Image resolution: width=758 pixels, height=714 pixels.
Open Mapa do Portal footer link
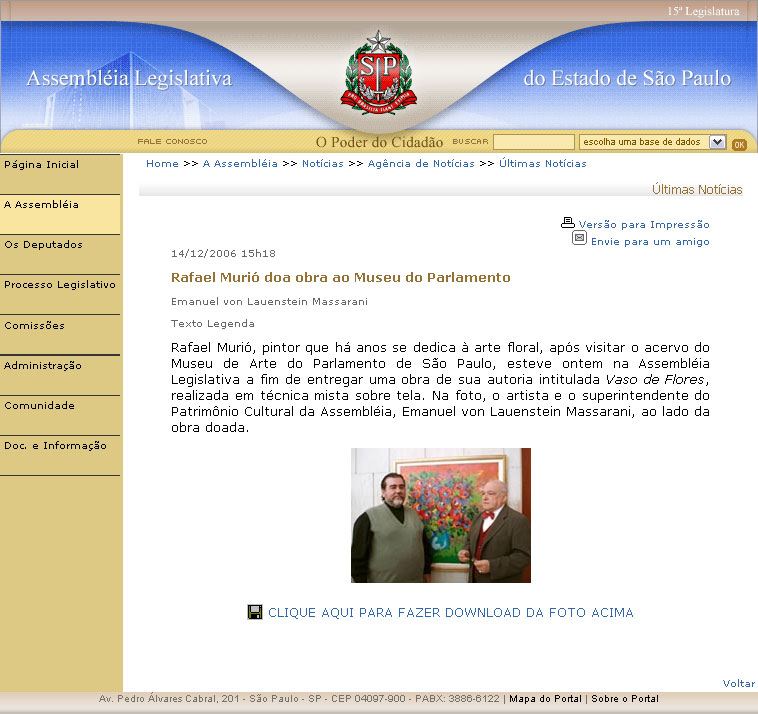tap(545, 699)
